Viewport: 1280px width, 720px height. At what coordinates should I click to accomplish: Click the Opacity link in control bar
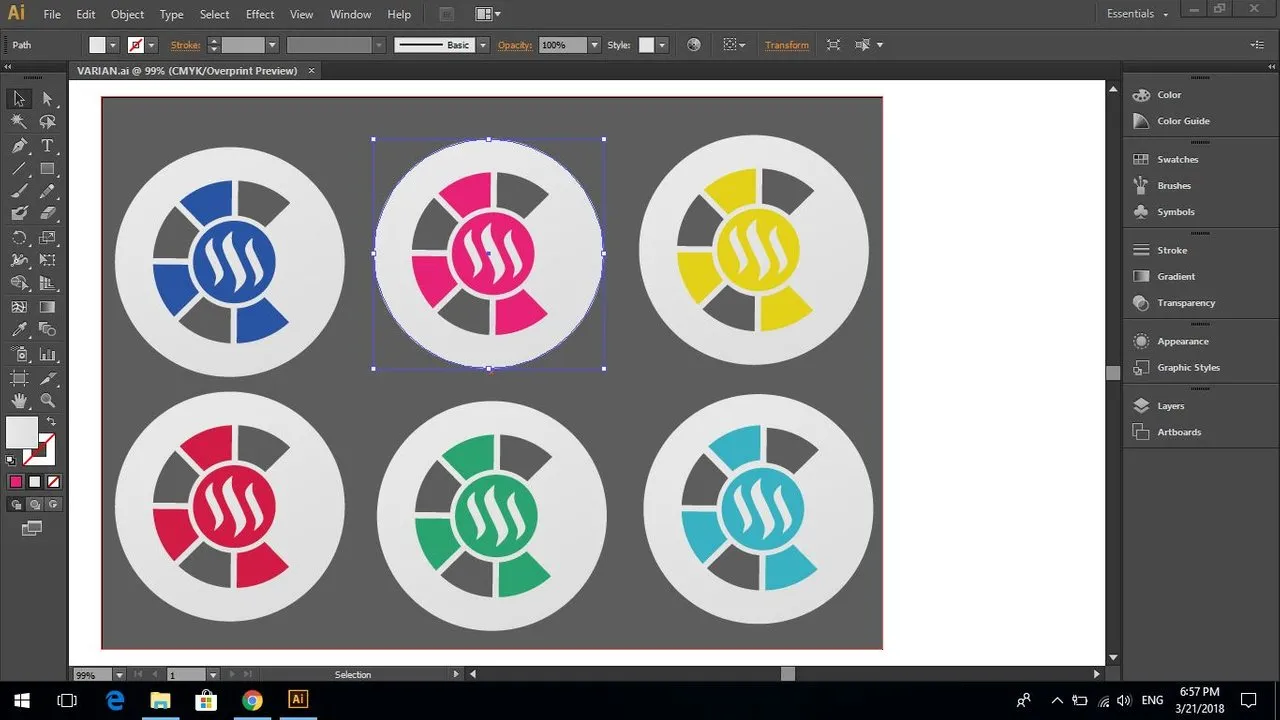pos(515,45)
